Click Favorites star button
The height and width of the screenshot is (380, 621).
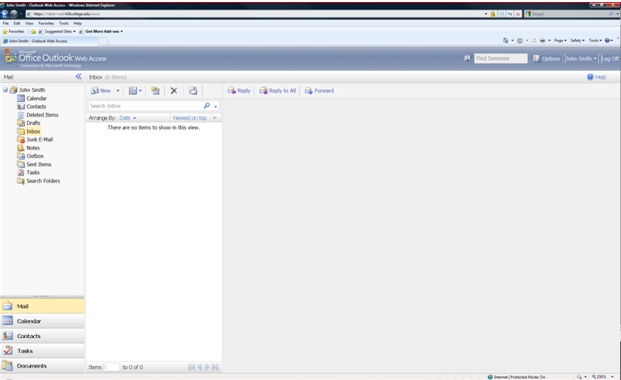[13, 31]
